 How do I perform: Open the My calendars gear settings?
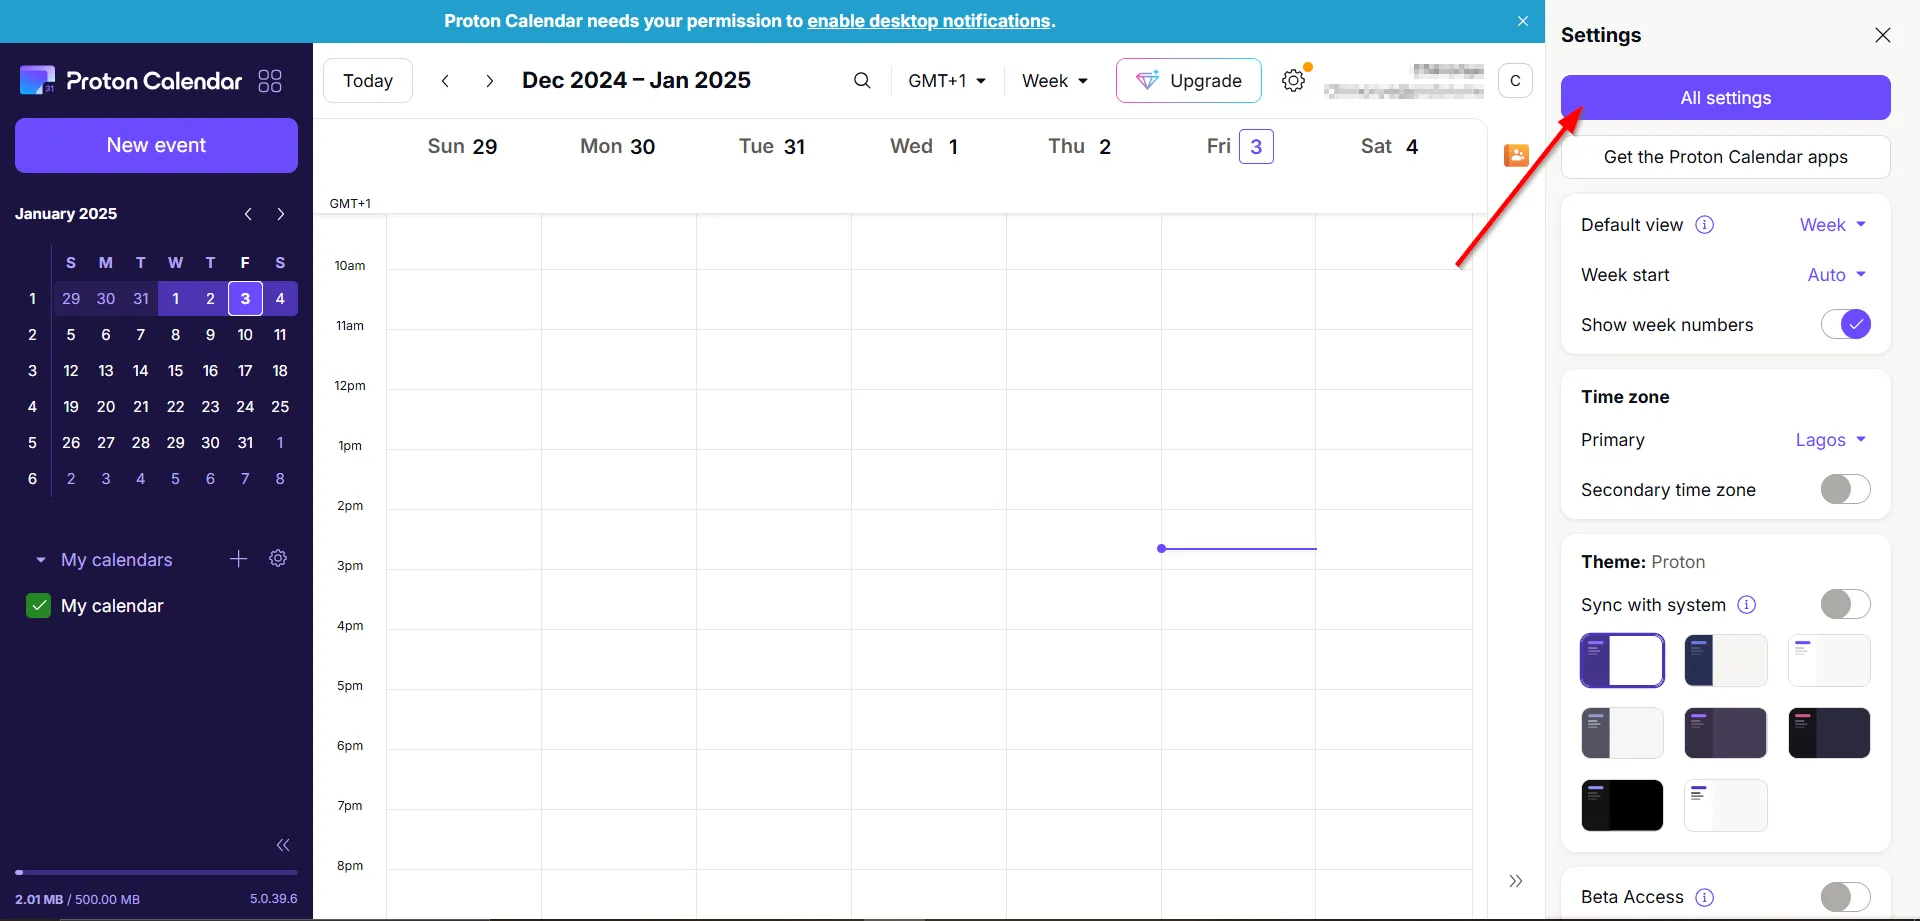click(278, 559)
